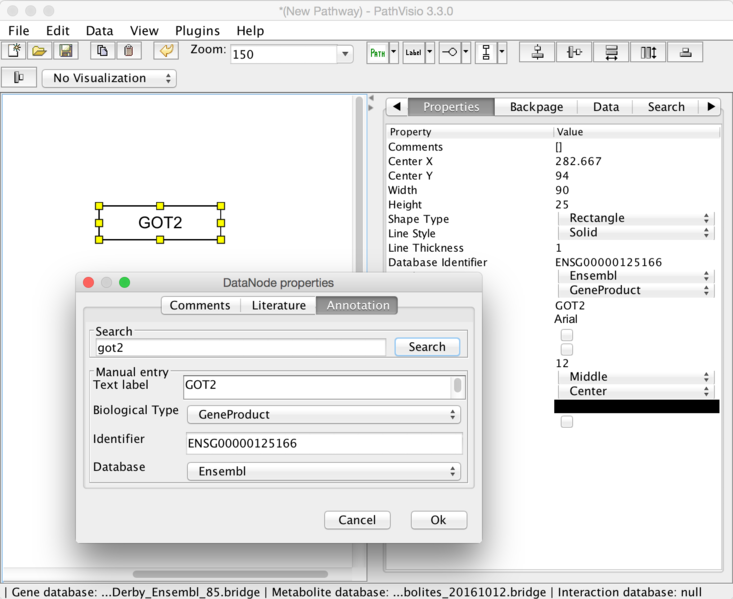733x599 pixels.
Task: Open the line tool dropdown arrow
Action: pyautogui.click(x=466, y=52)
